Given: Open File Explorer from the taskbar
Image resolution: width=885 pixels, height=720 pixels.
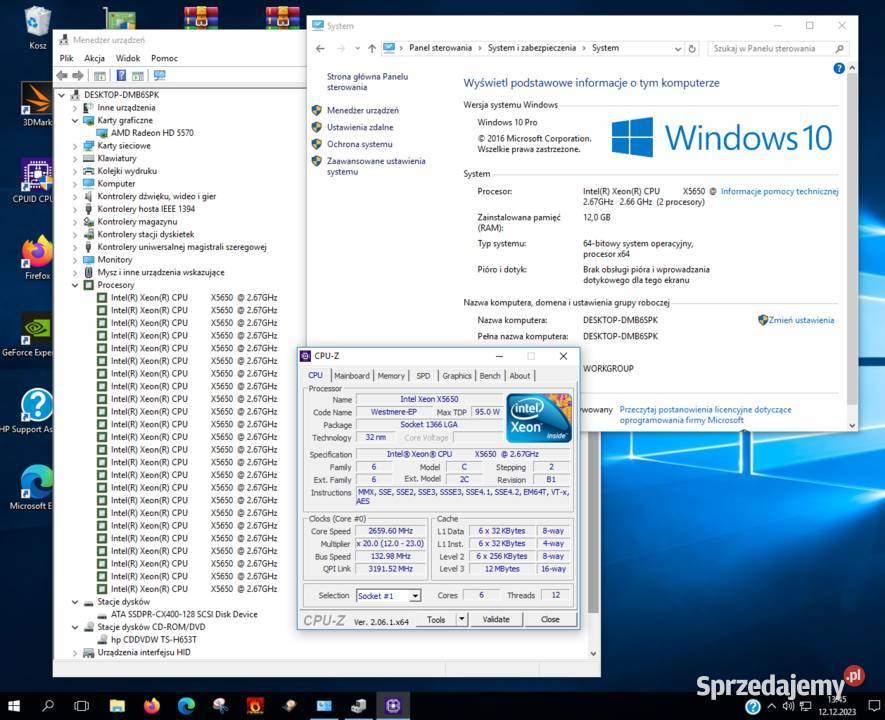Looking at the screenshot, I should click(117, 705).
